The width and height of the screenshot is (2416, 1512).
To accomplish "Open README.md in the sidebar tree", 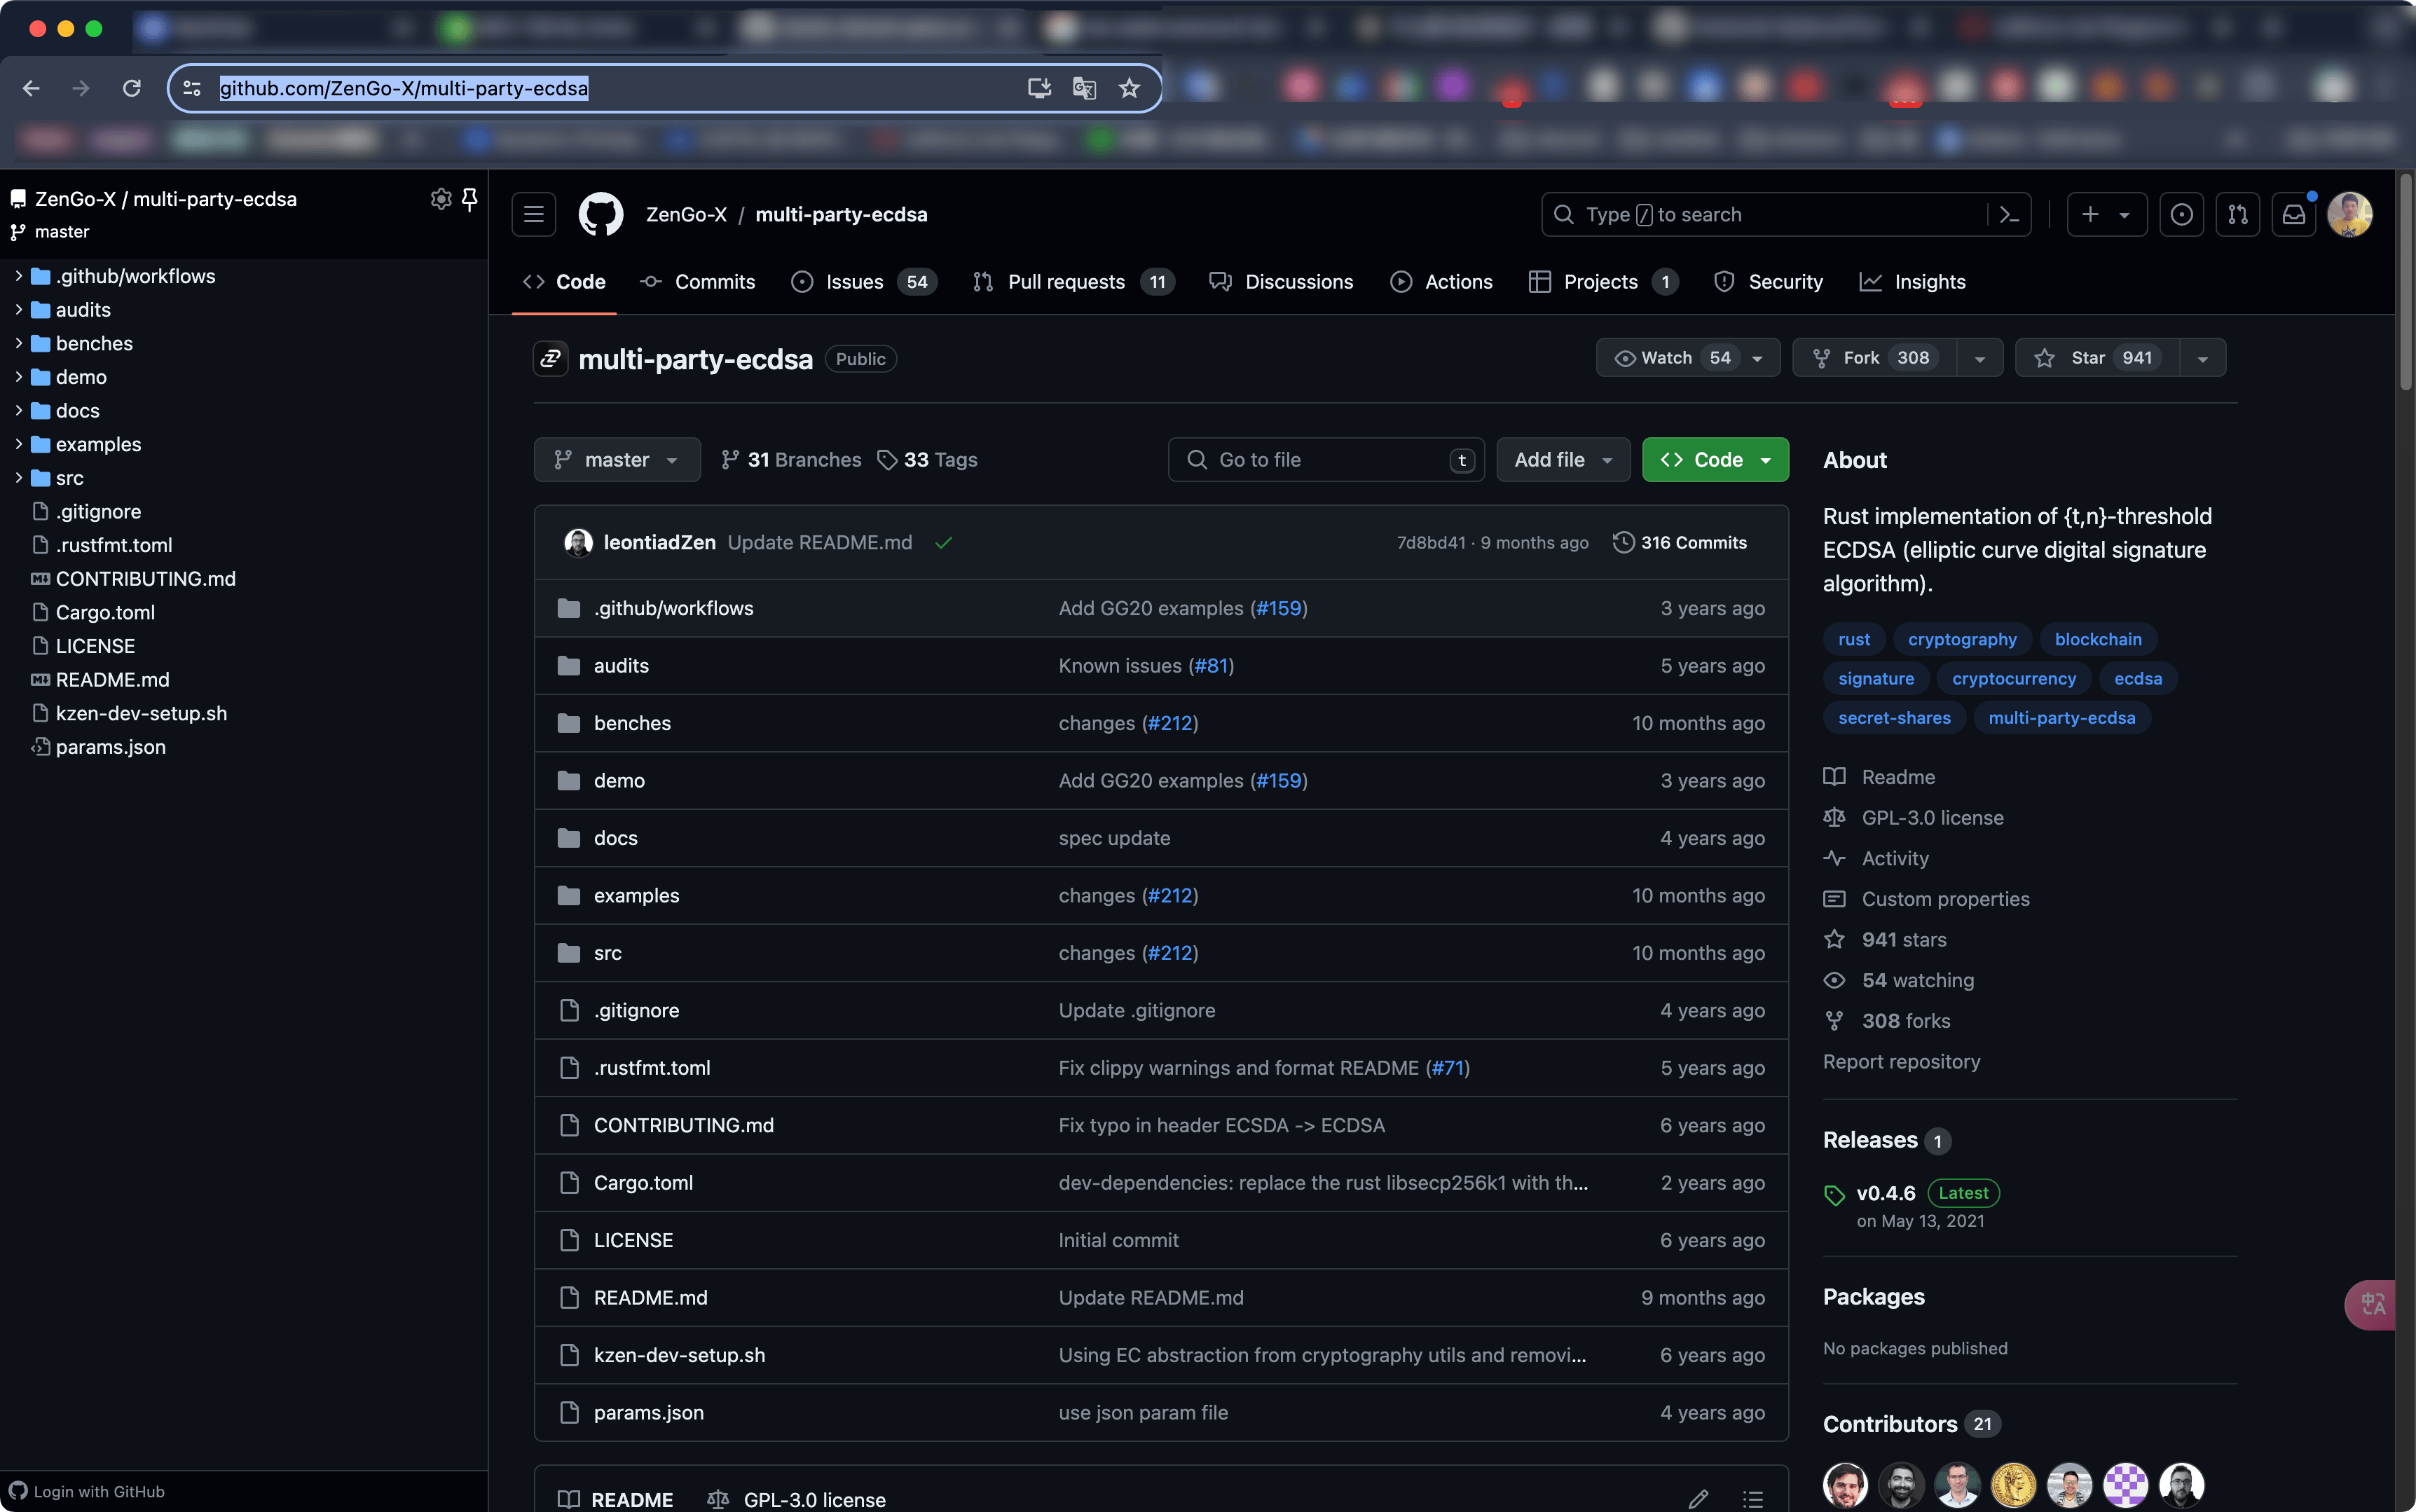I will tap(112, 680).
